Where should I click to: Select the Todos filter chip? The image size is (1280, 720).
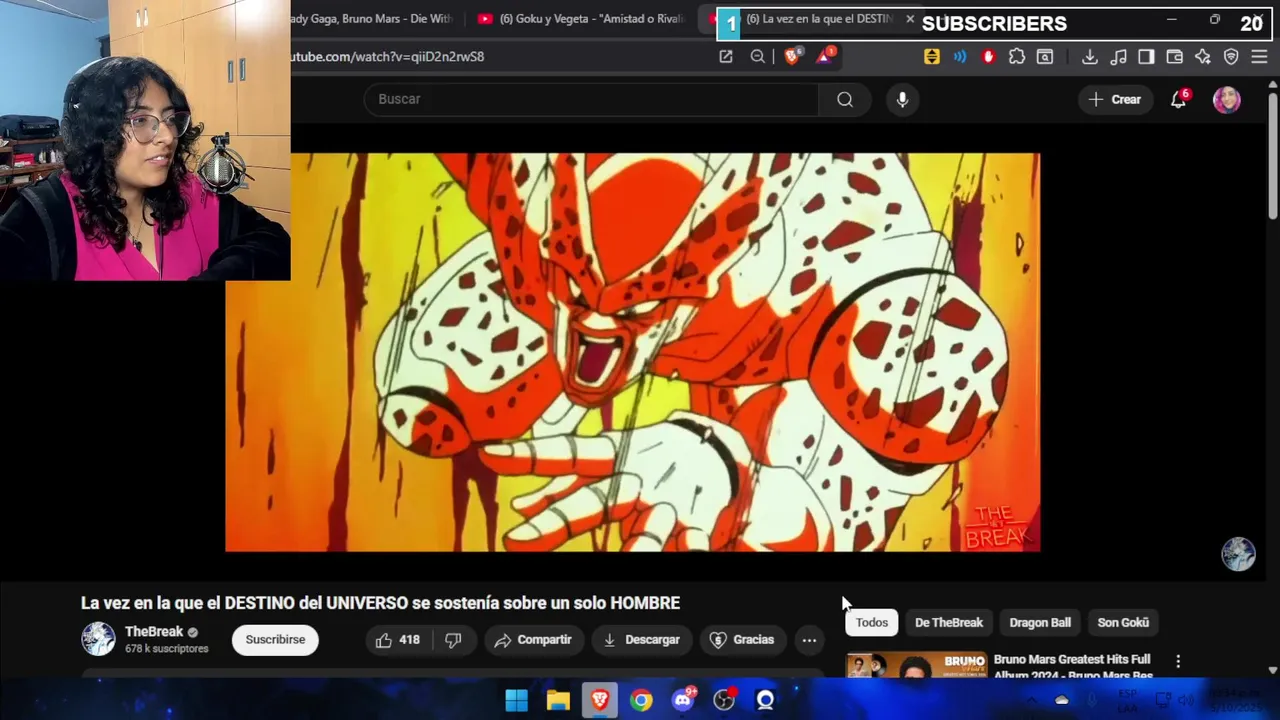[x=871, y=622]
